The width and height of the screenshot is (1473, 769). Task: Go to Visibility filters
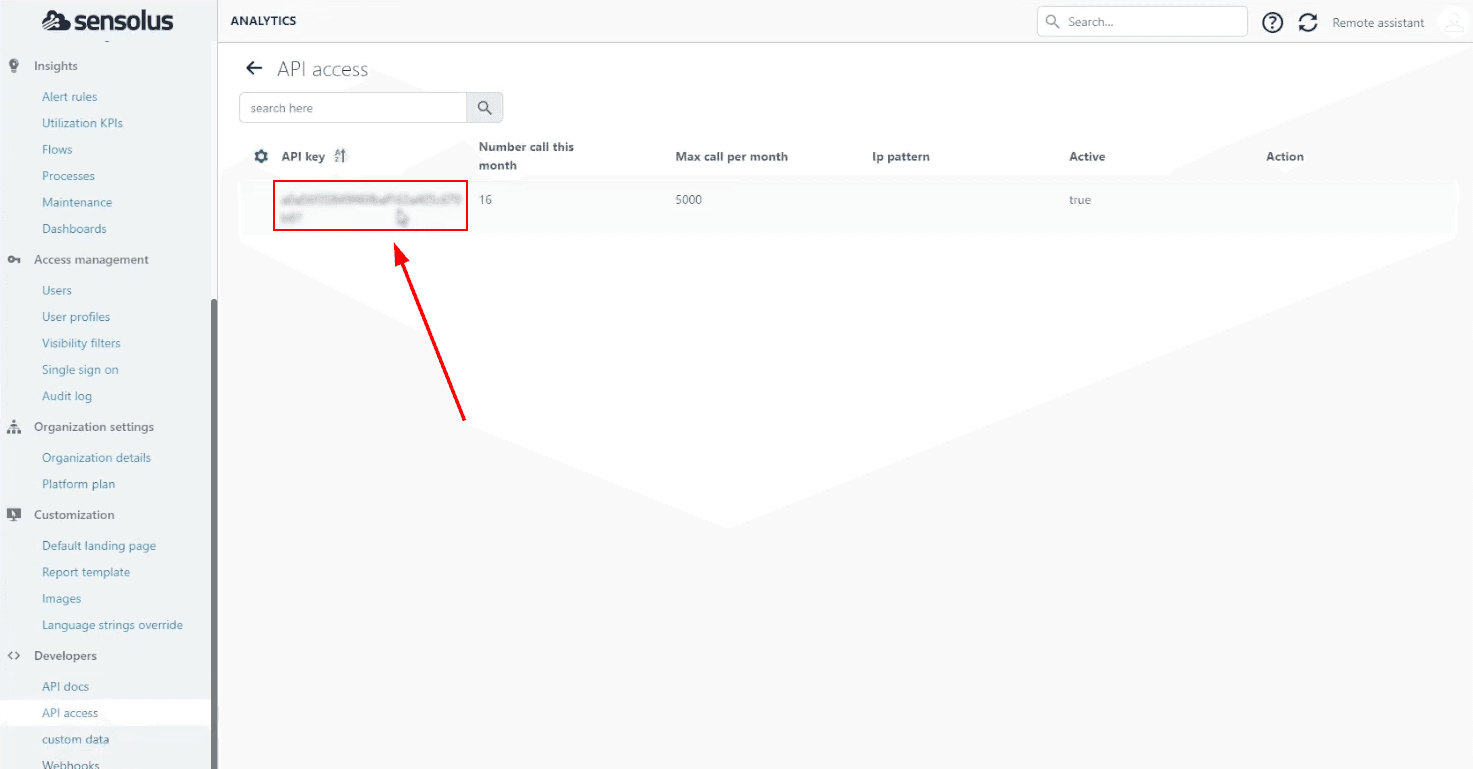pos(81,343)
